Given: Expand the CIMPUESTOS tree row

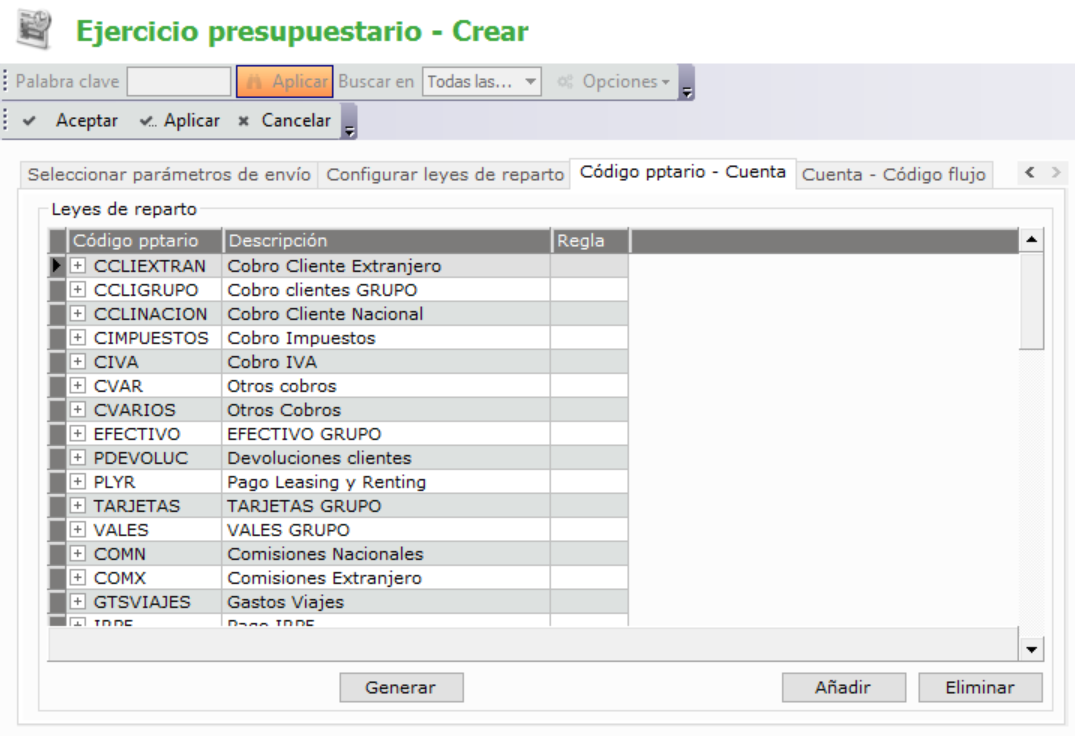Looking at the screenshot, I should (x=78, y=338).
